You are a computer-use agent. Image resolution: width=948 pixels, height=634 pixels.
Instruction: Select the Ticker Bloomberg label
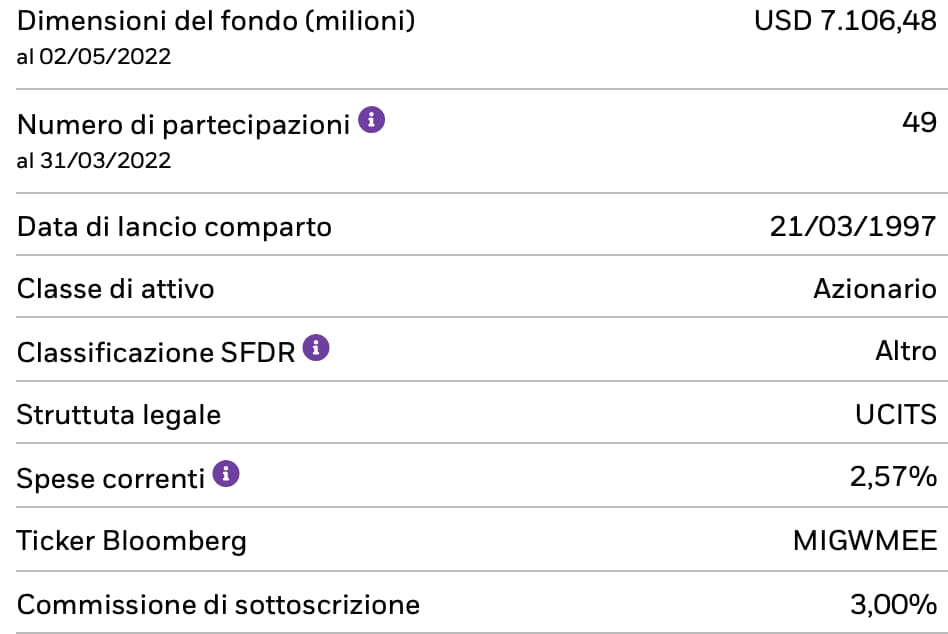[131, 541]
